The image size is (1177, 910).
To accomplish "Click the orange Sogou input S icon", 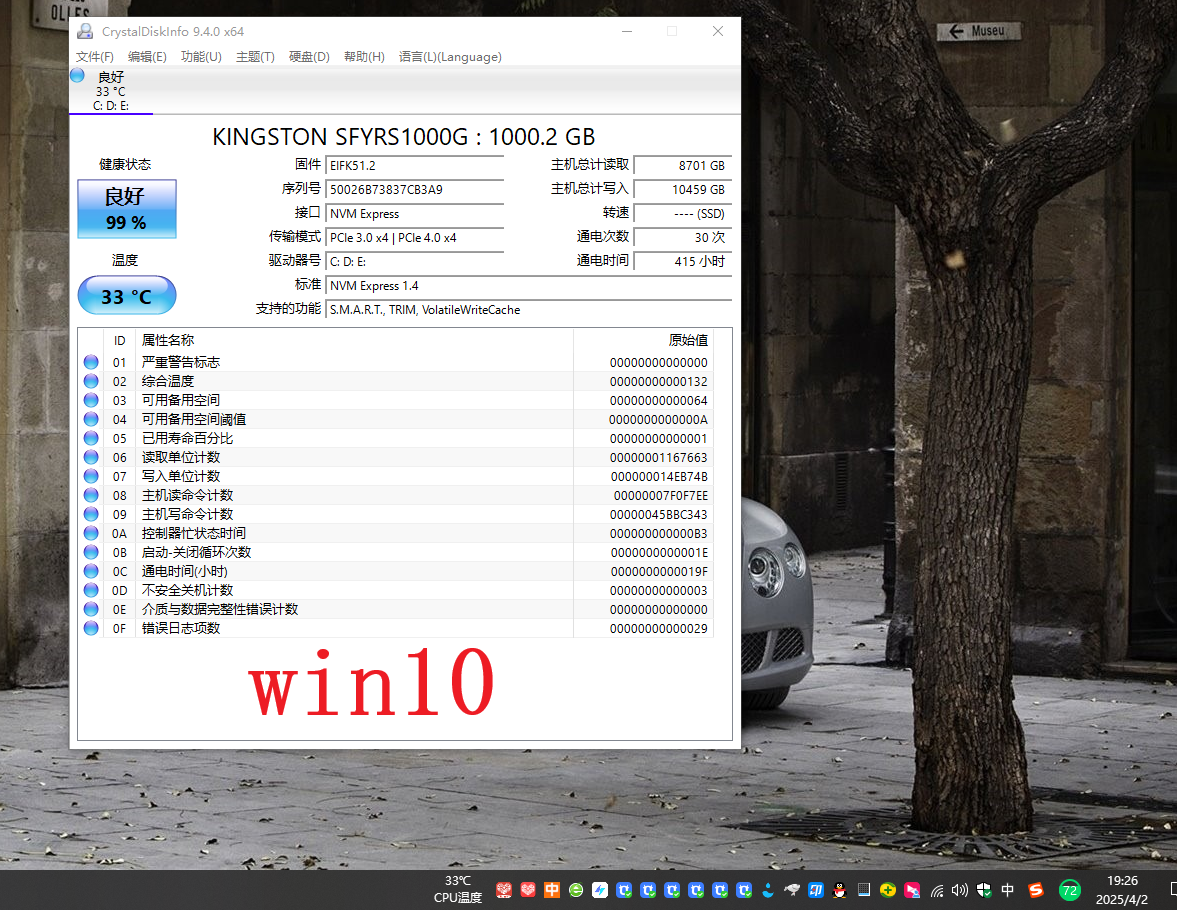I will click(1037, 890).
